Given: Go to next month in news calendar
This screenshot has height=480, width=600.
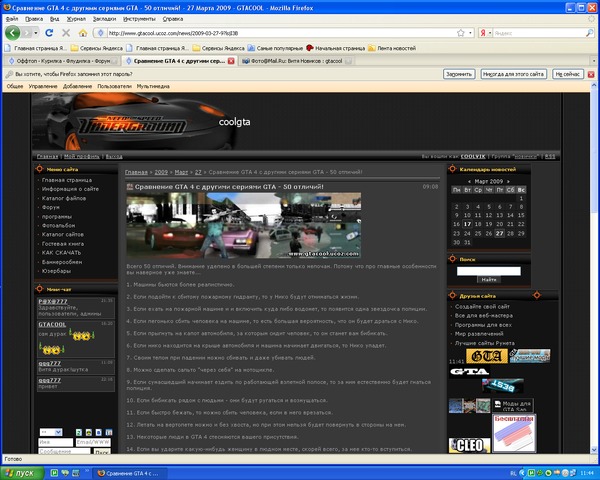Looking at the screenshot, I should tap(508, 181).
